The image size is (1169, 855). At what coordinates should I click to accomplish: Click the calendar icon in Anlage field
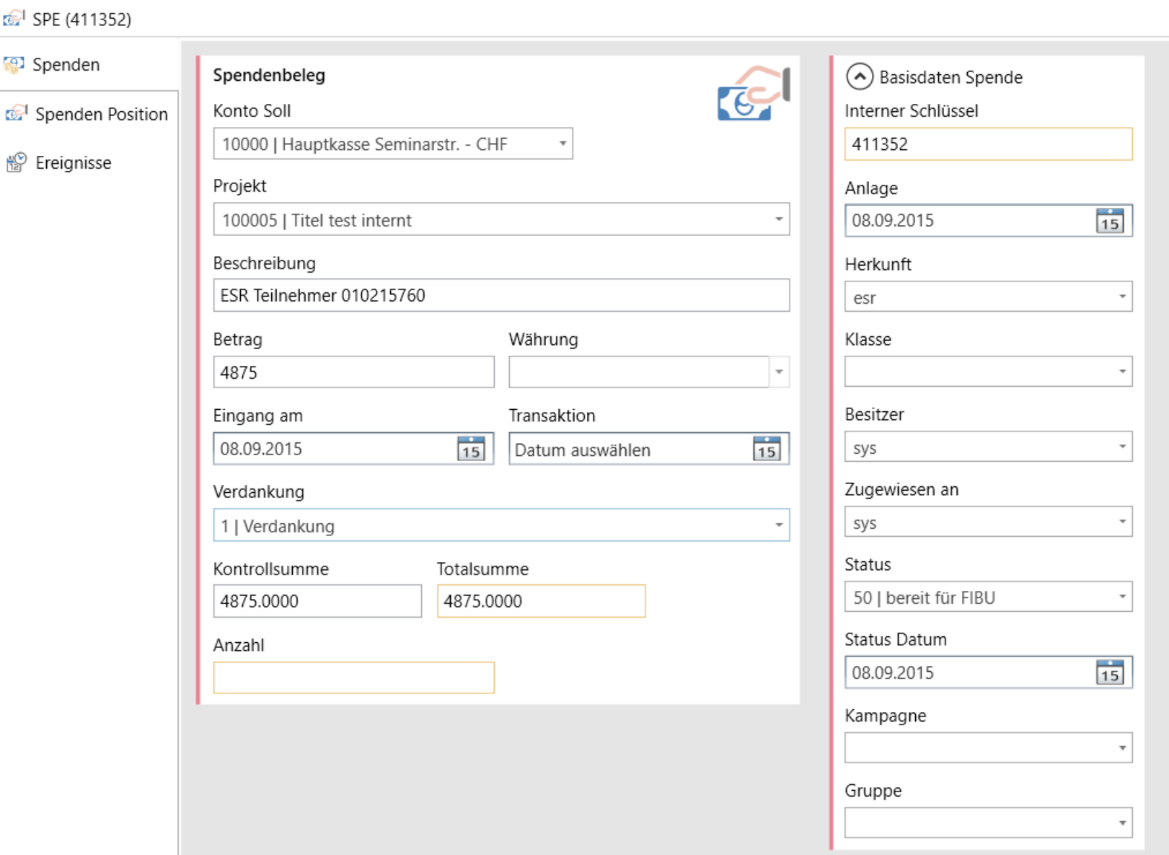[x=1110, y=221]
